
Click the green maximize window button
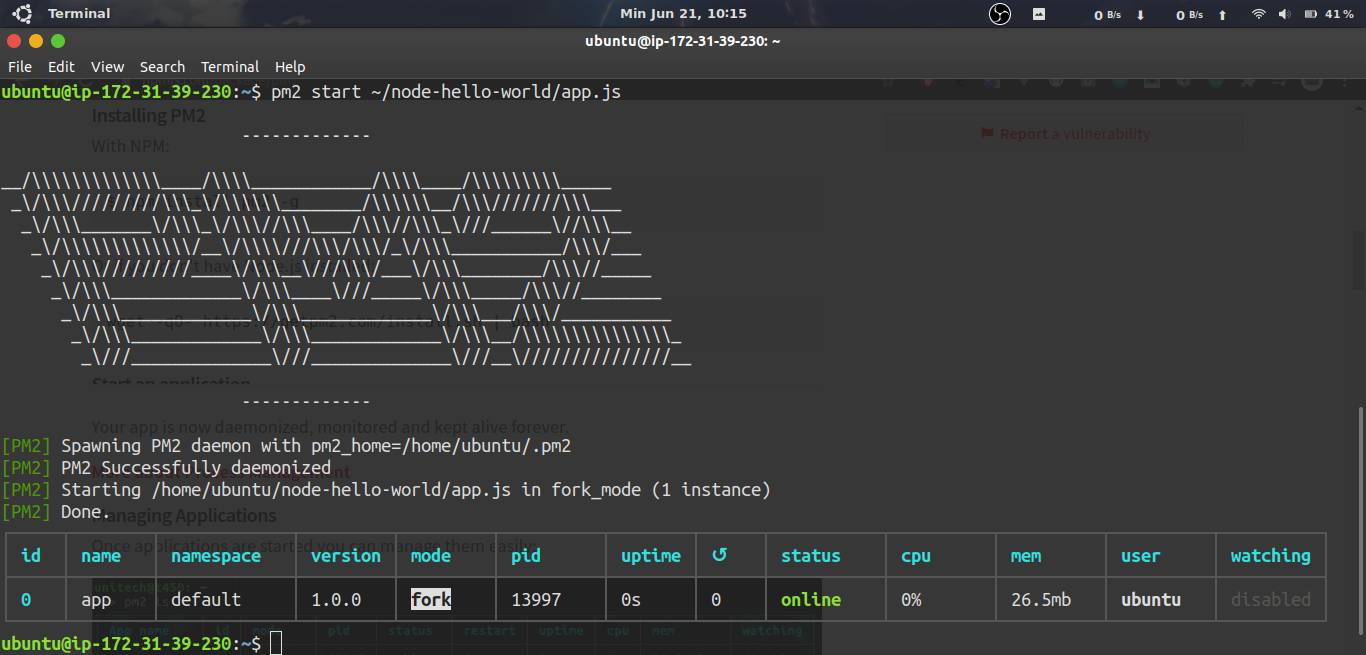coord(57,41)
